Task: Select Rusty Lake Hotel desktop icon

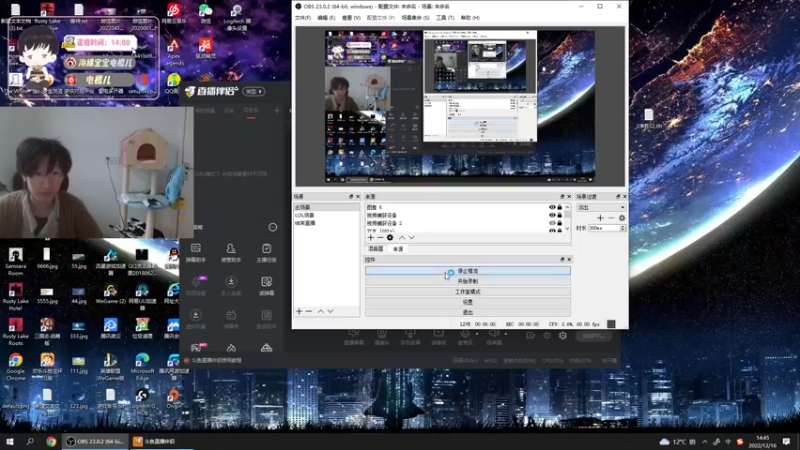Action: pos(16,296)
